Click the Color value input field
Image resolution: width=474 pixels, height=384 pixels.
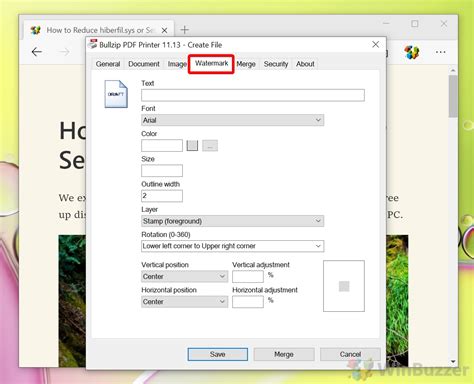pos(162,145)
